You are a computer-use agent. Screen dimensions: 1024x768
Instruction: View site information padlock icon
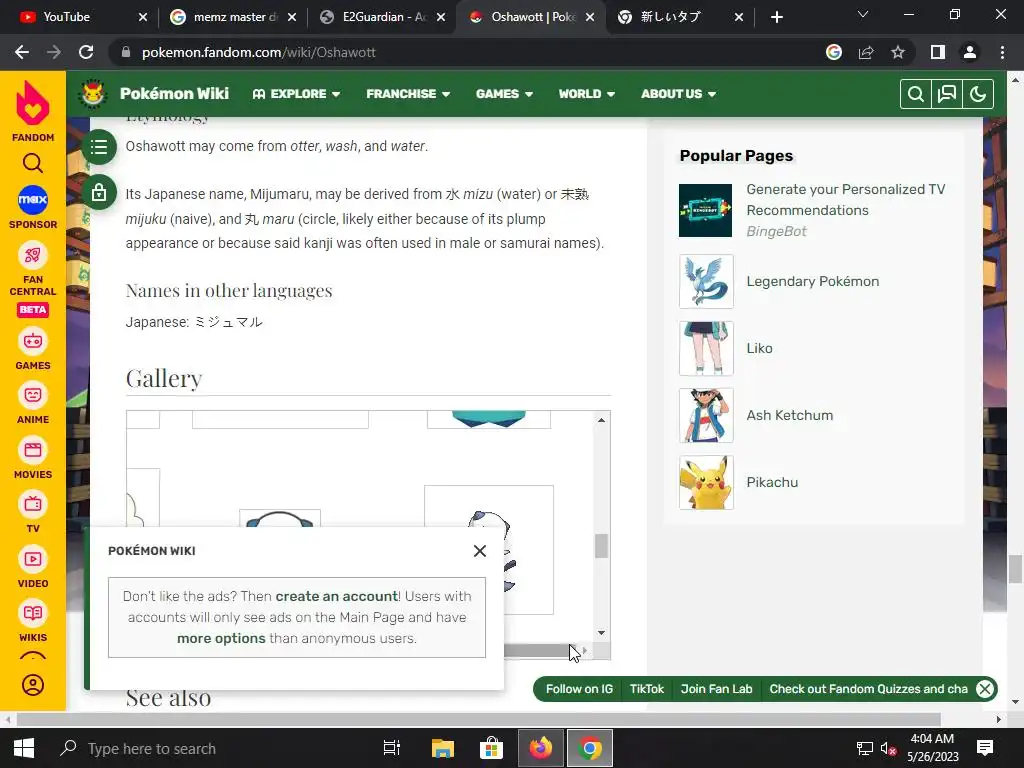click(x=126, y=52)
